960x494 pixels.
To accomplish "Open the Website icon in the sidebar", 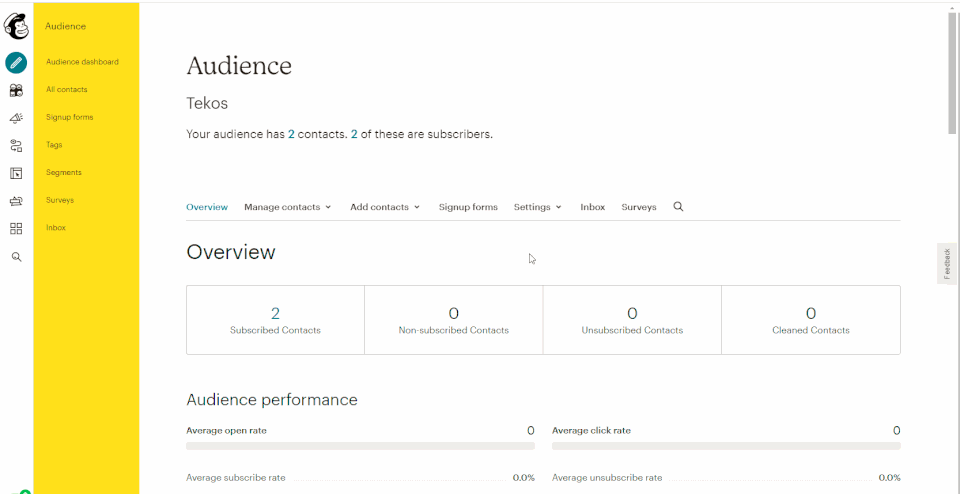I will 16,173.
